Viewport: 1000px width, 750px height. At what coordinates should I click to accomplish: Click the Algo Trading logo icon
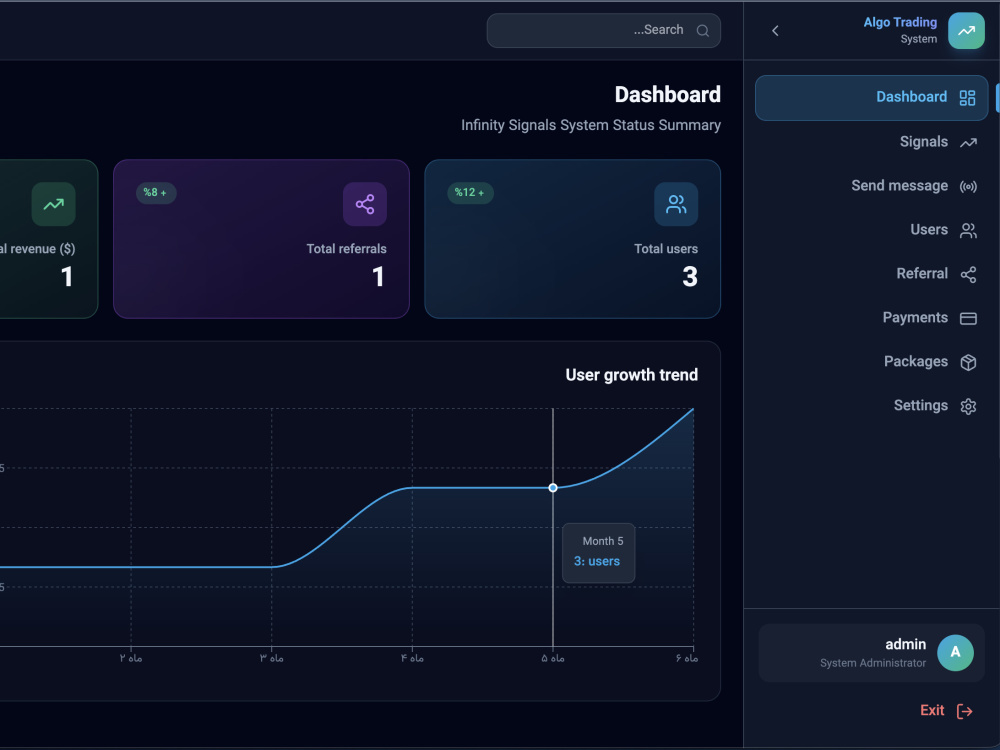tap(966, 31)
